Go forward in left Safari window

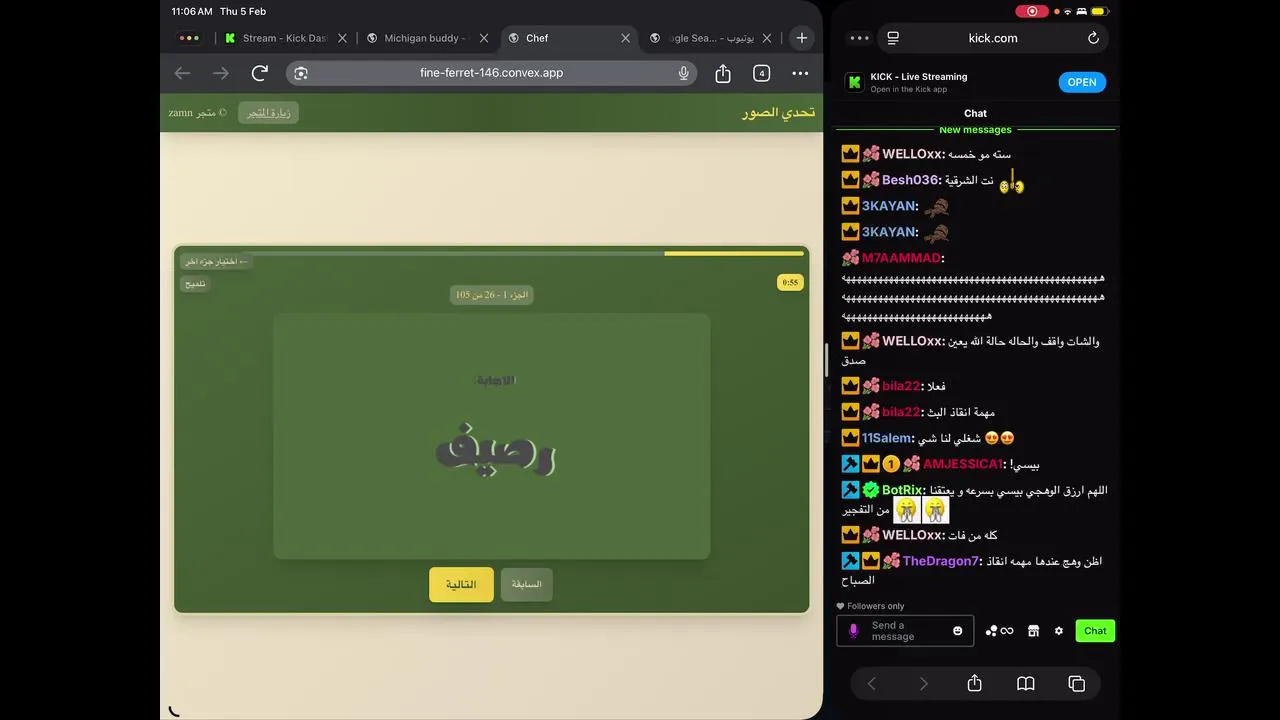point(221,73)
